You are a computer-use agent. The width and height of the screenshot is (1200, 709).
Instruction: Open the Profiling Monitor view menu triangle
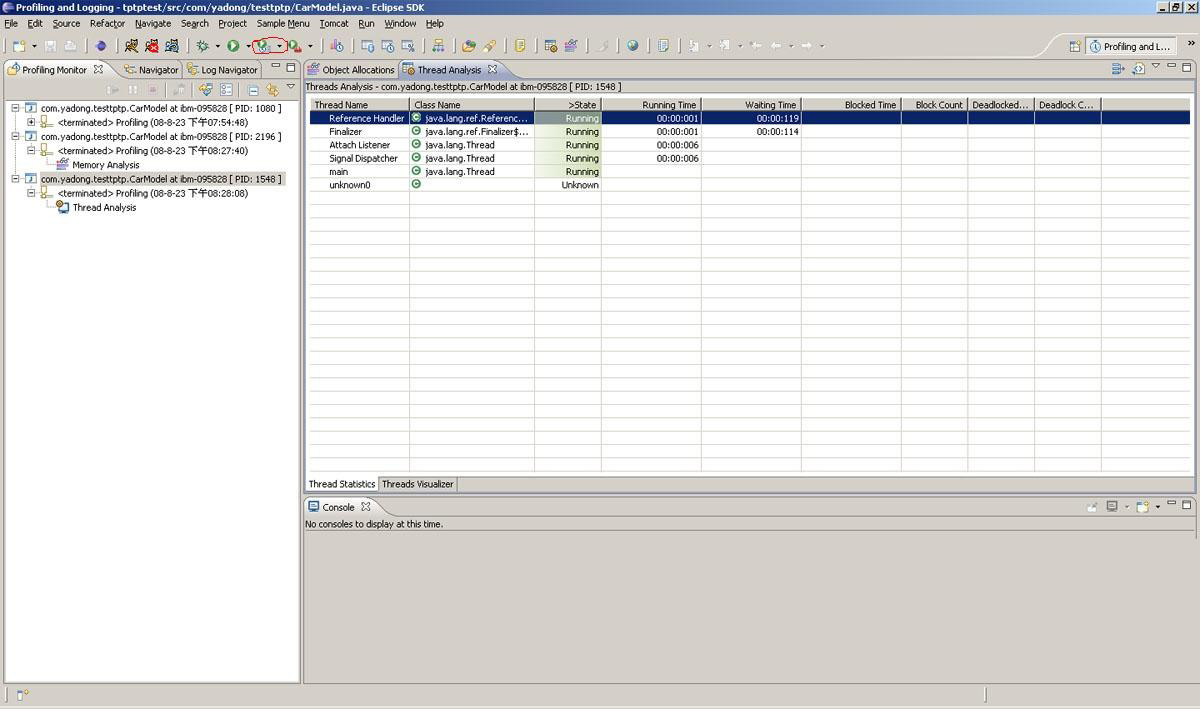[291, 88]
